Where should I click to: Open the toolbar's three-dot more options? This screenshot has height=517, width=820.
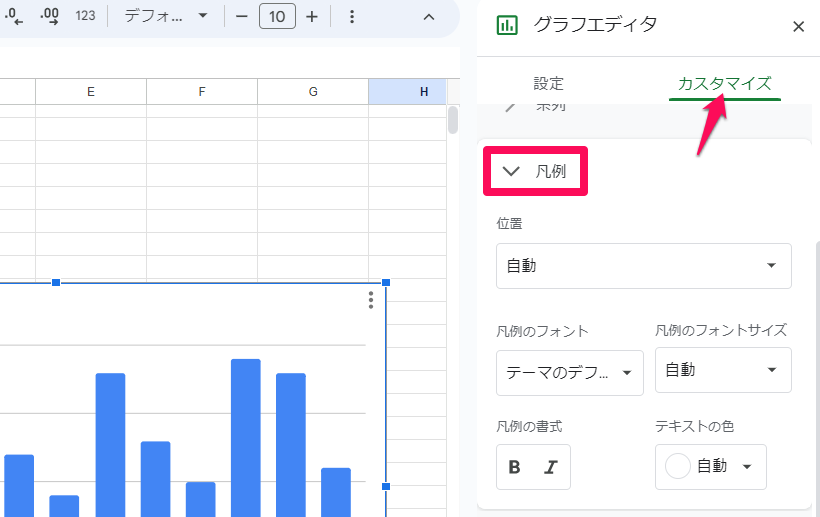[x=352, y=17]
